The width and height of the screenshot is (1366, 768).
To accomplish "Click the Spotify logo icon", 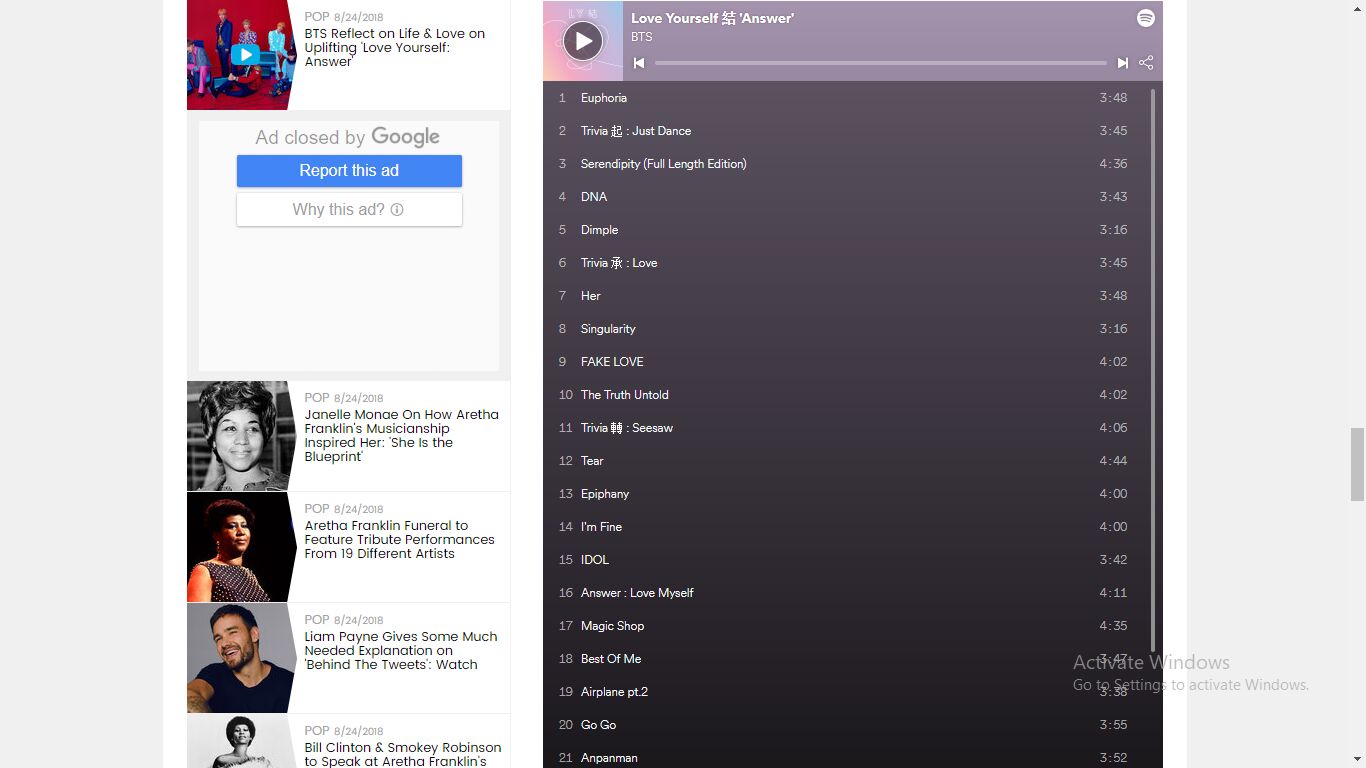I will coord(1146,18).
